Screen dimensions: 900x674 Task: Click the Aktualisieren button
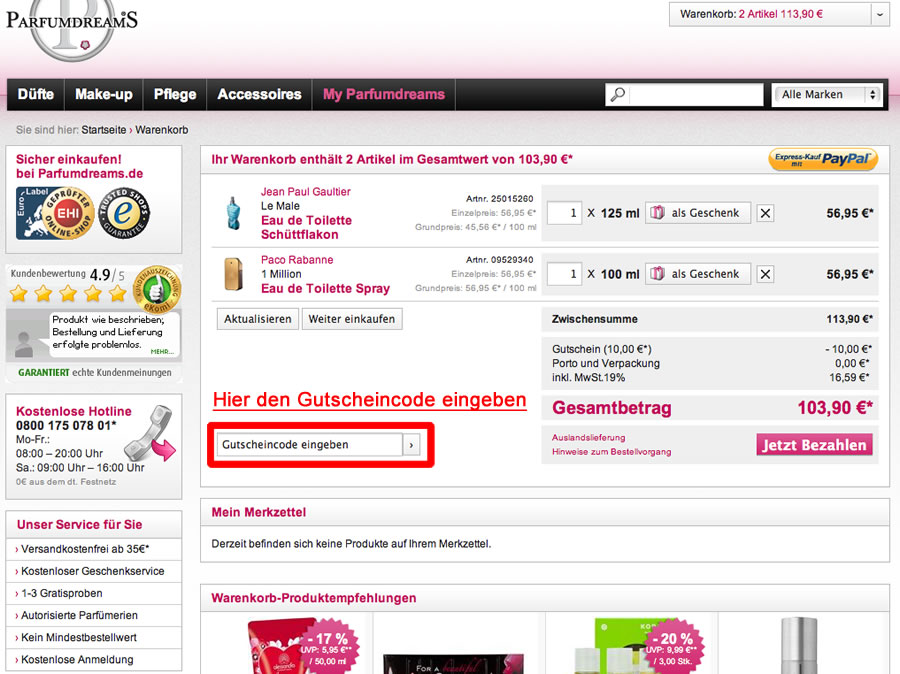click(258, 319)
